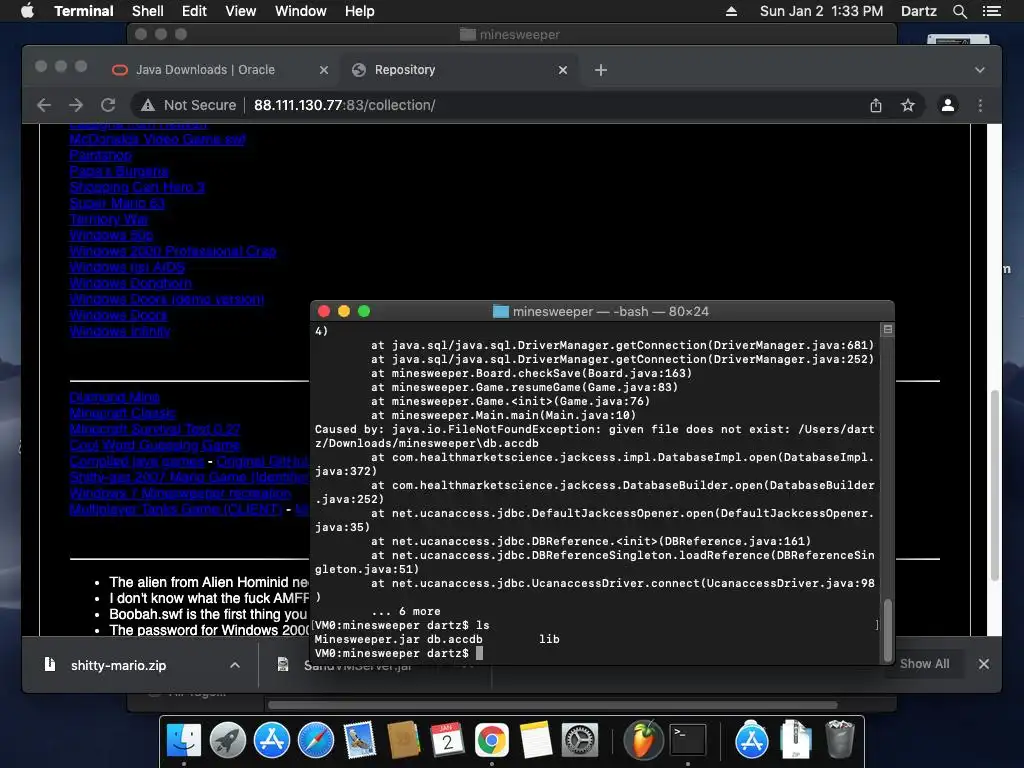The height and width of the screenshot is (768, 1024).
Task: Open the View menu
Action: 240,11
